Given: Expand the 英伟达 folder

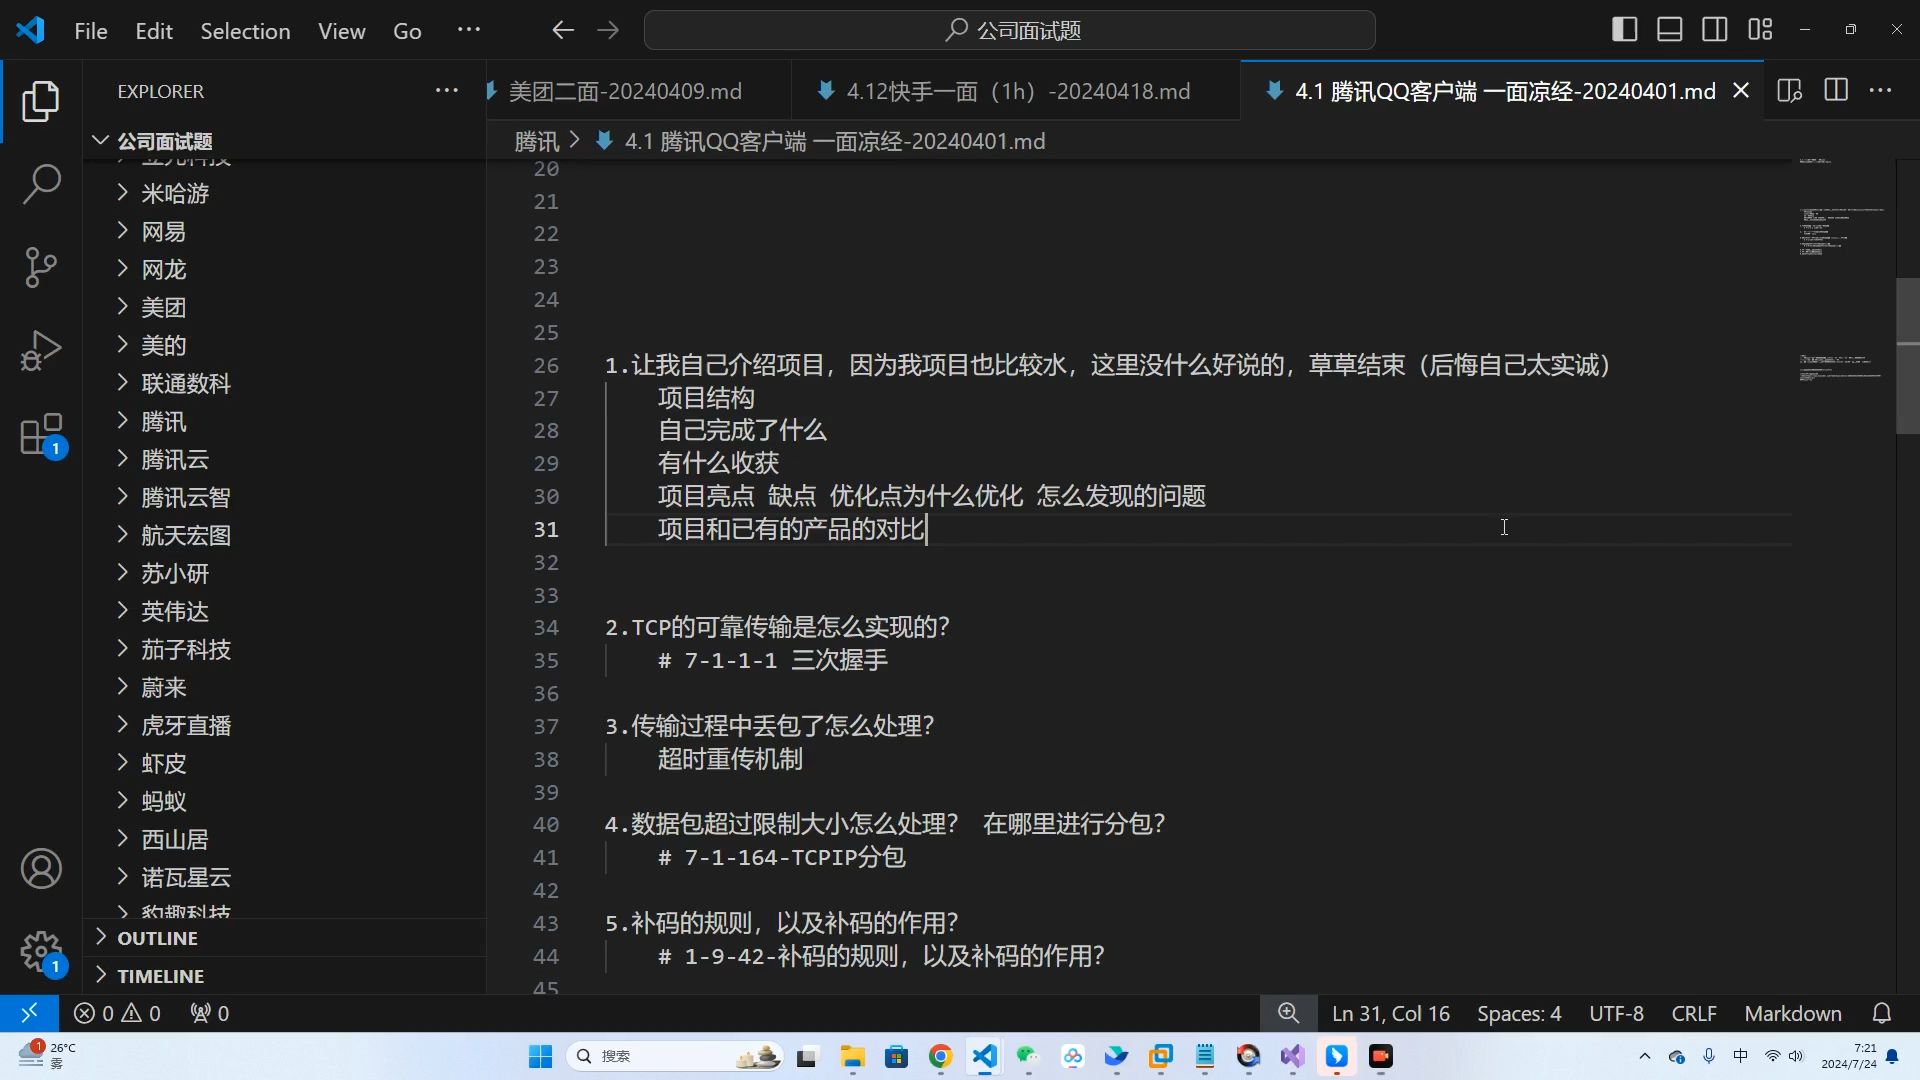Looking at the screenshot, I should pyautogui.click(x=285, y=611).
